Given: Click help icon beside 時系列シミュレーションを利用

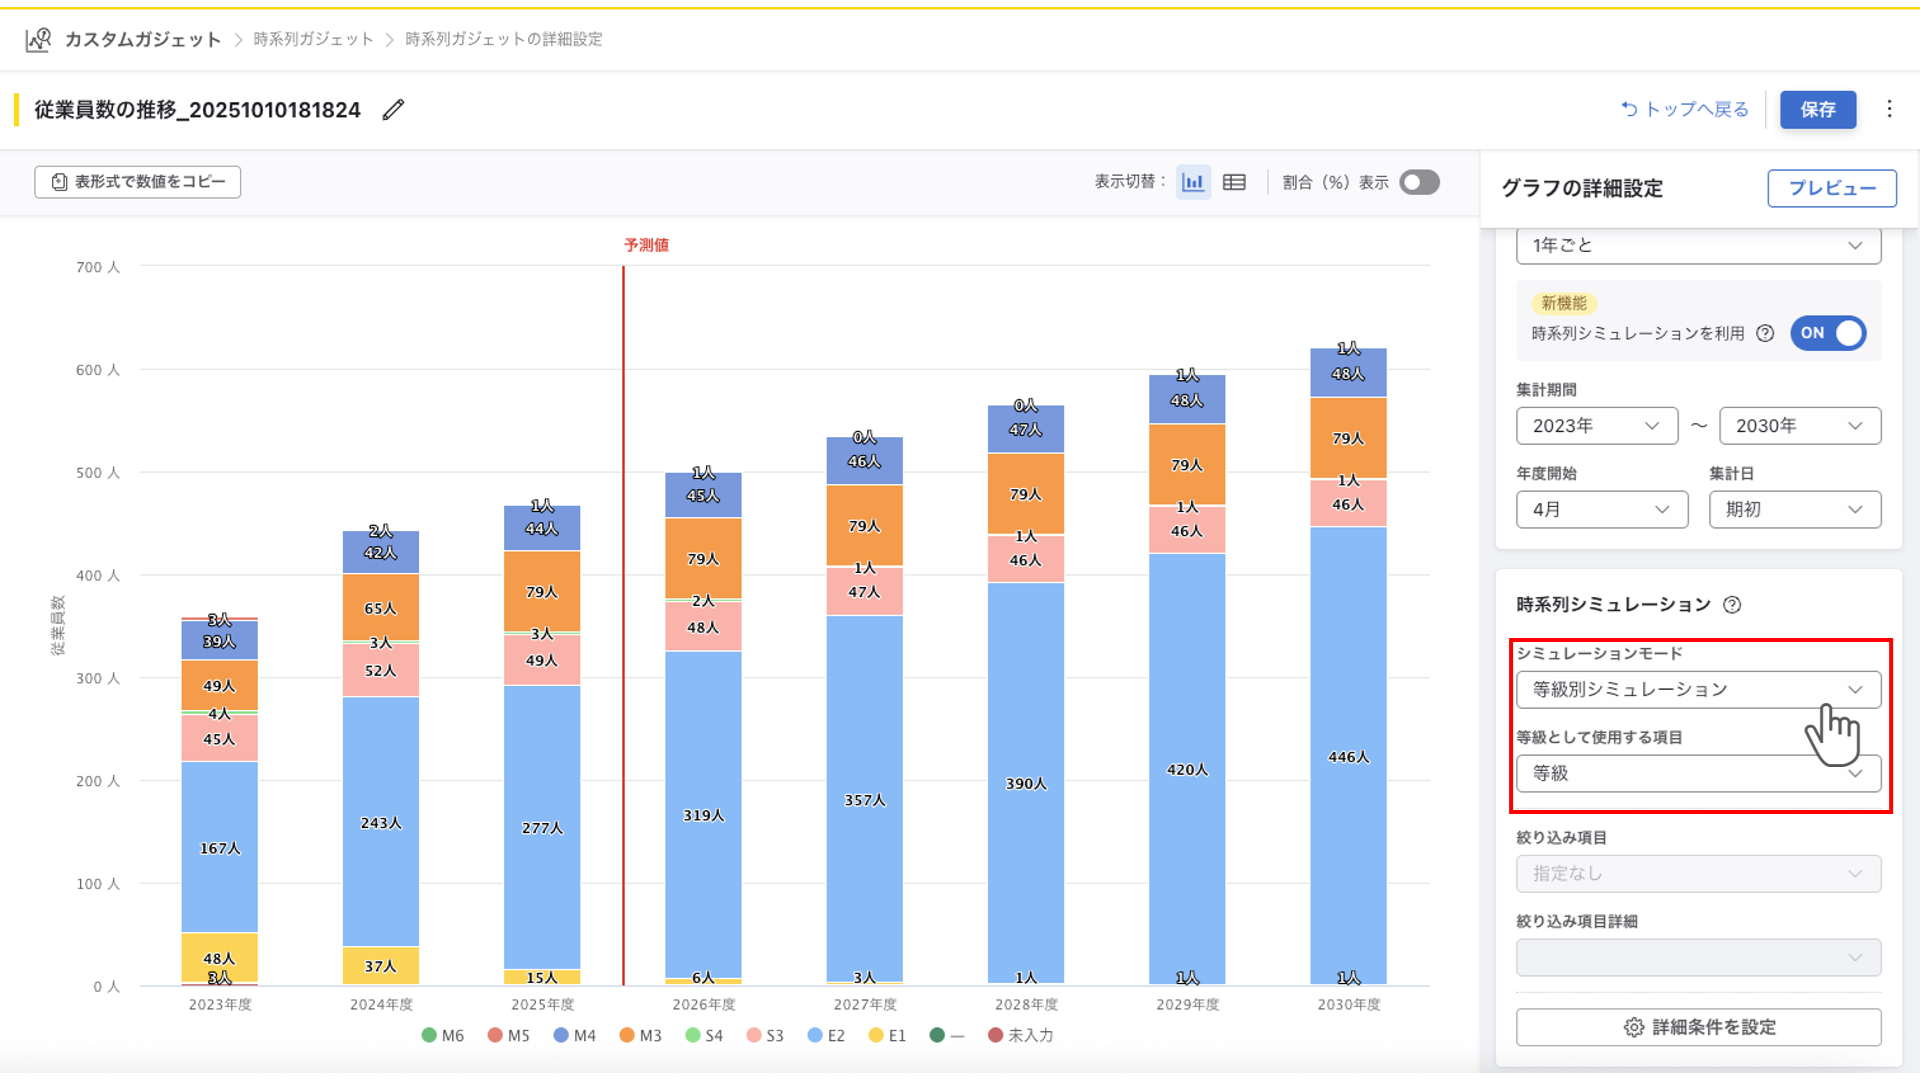Looking at the screenshot, I should [x=1765, y=333].
